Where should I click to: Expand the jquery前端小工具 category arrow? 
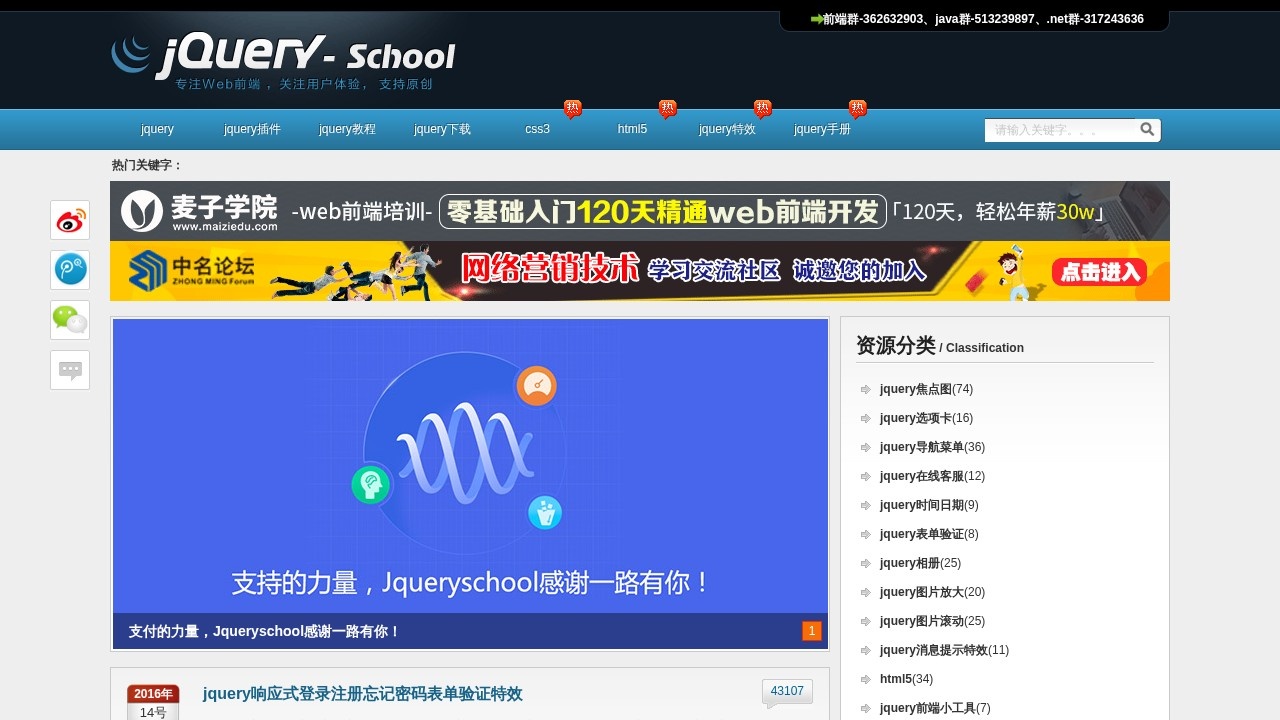coord(866,708)
